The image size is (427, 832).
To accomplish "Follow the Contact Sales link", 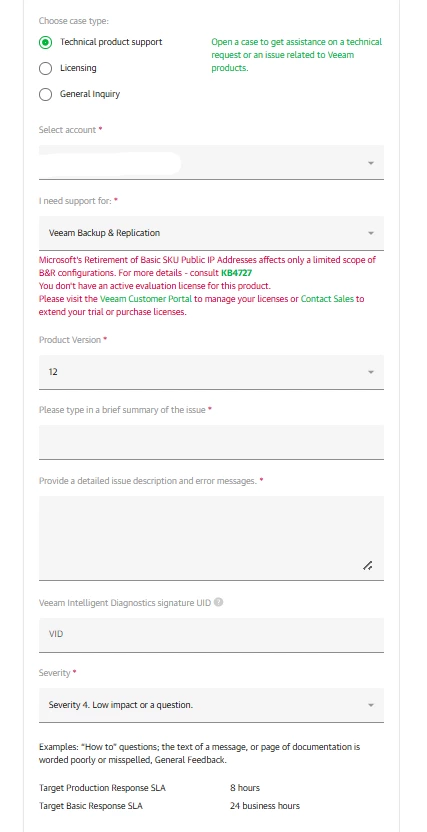I will tap(327, 299).
